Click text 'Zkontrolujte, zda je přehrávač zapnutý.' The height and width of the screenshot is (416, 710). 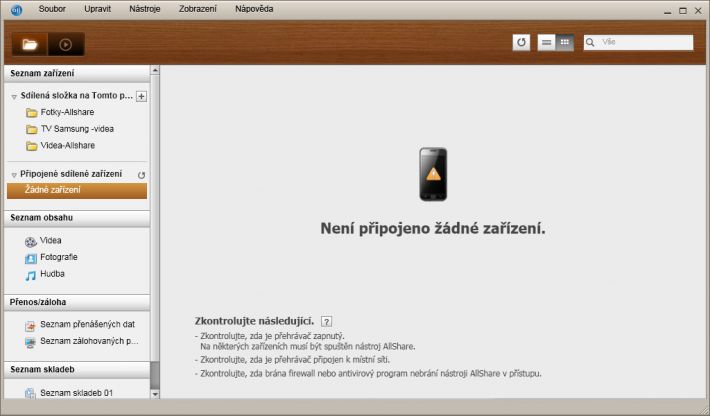tap(272, 336)
